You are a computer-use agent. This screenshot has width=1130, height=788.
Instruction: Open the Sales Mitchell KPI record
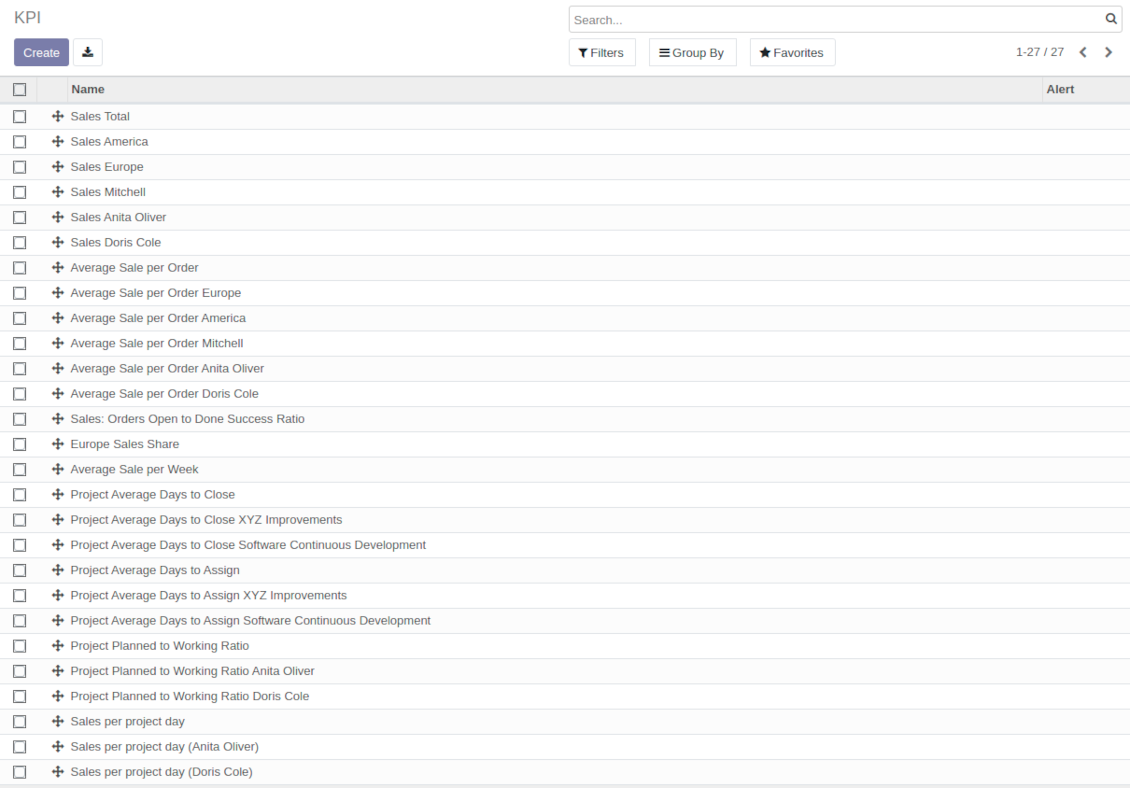pos(108,192)
